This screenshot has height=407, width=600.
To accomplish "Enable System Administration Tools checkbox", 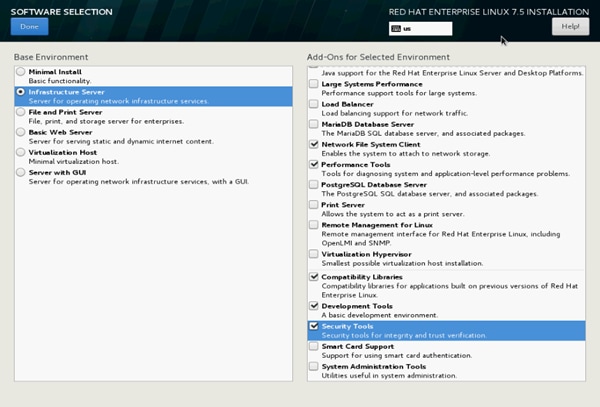I will [314, 366].
